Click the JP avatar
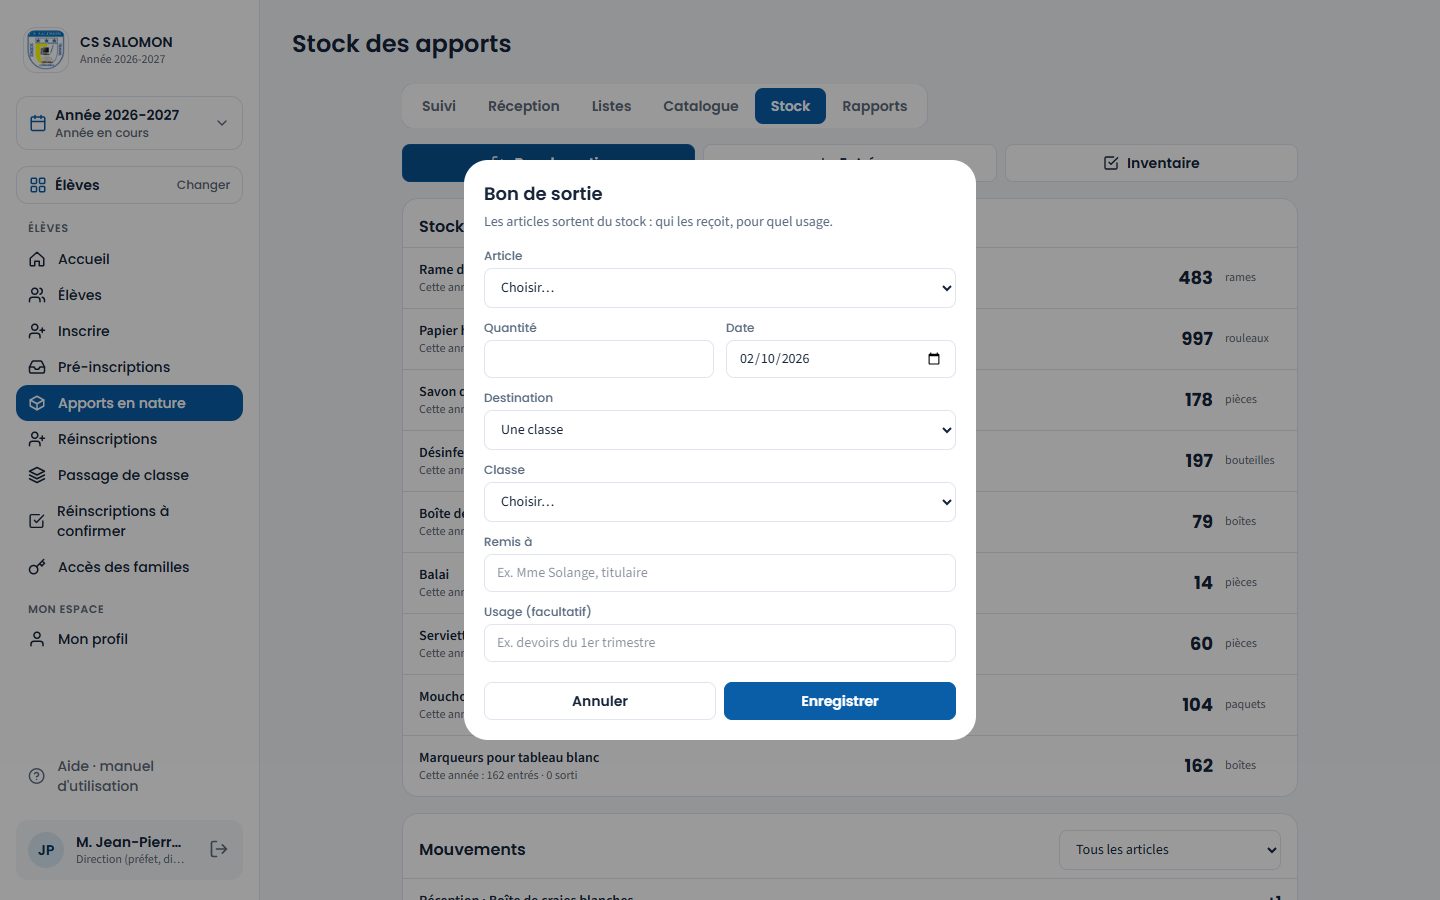This screenshot has width=1440, height=900. [46, 850]
